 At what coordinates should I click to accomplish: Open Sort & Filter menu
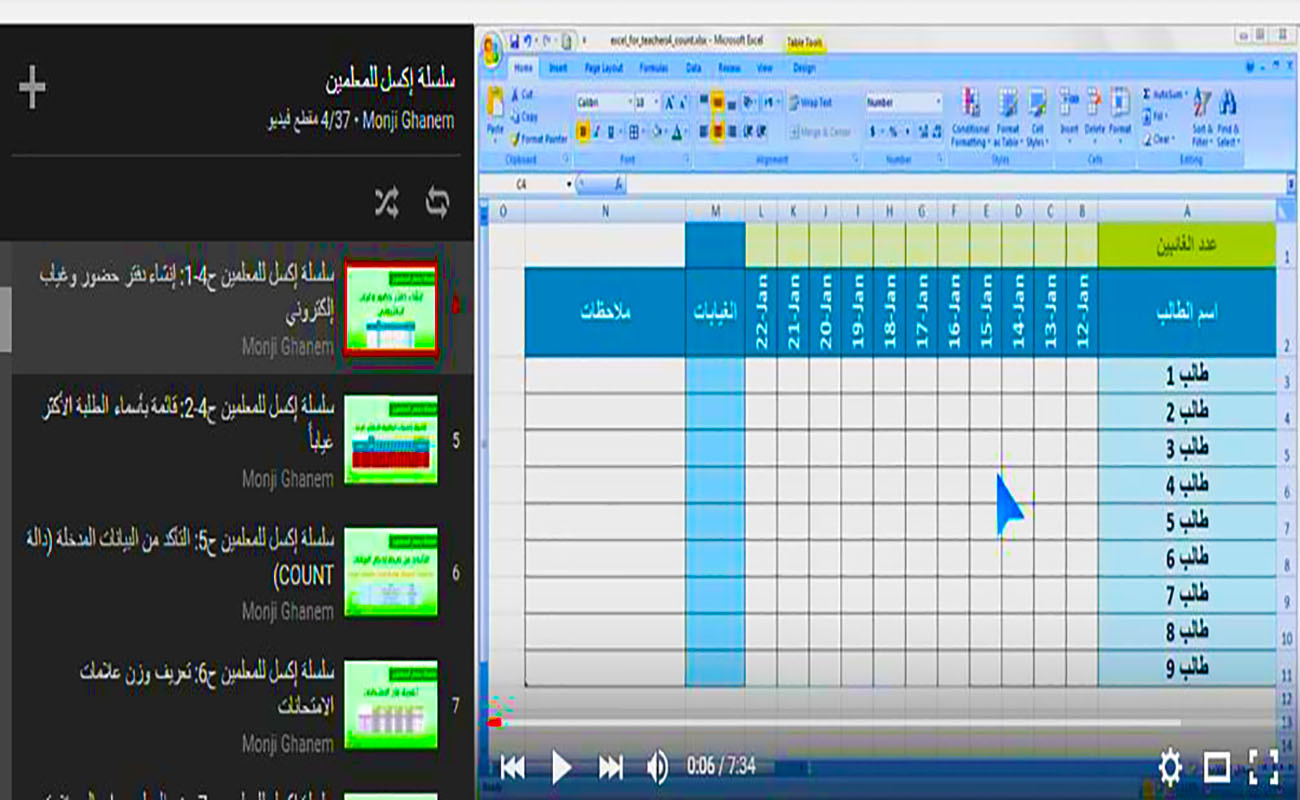click(x=1203, y=118)
